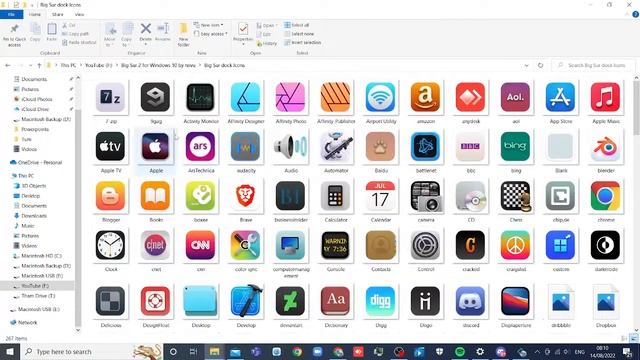This screenshot has width=640, height=360.
Task: Open the Mail app on taskbar
Action: [235, 351]
